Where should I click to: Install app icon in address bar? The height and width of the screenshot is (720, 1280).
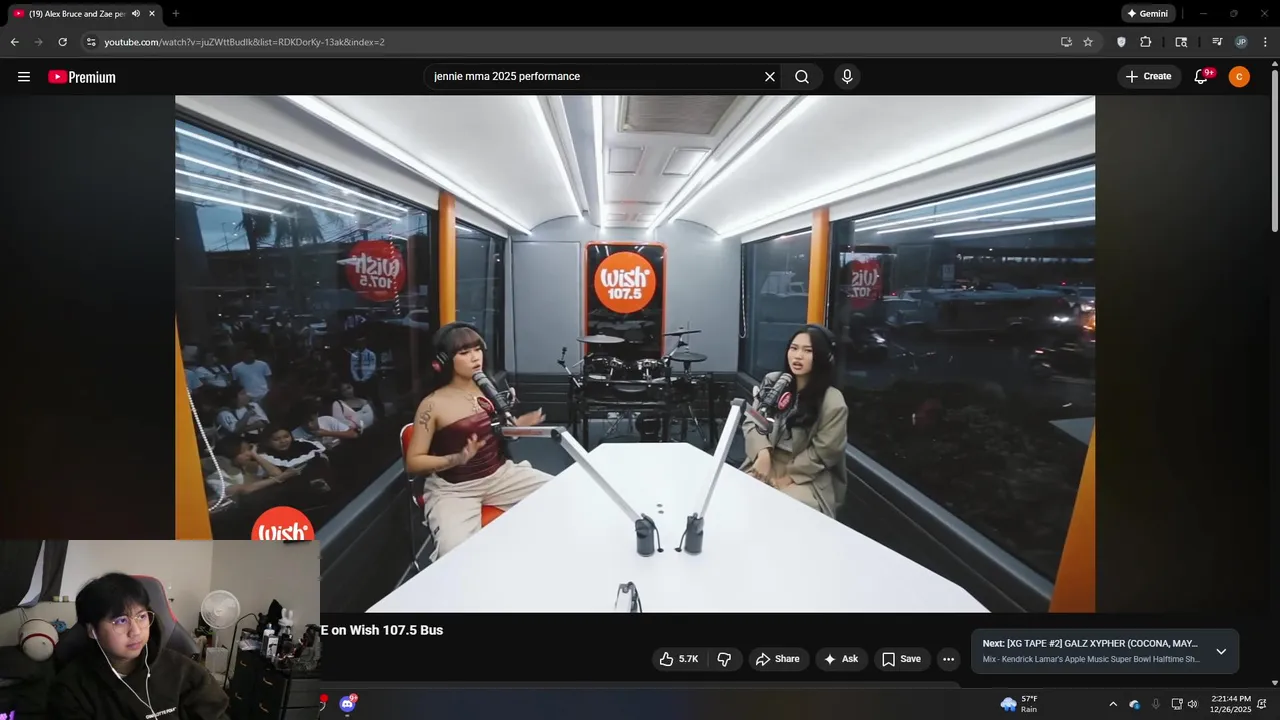[1066, 42]
